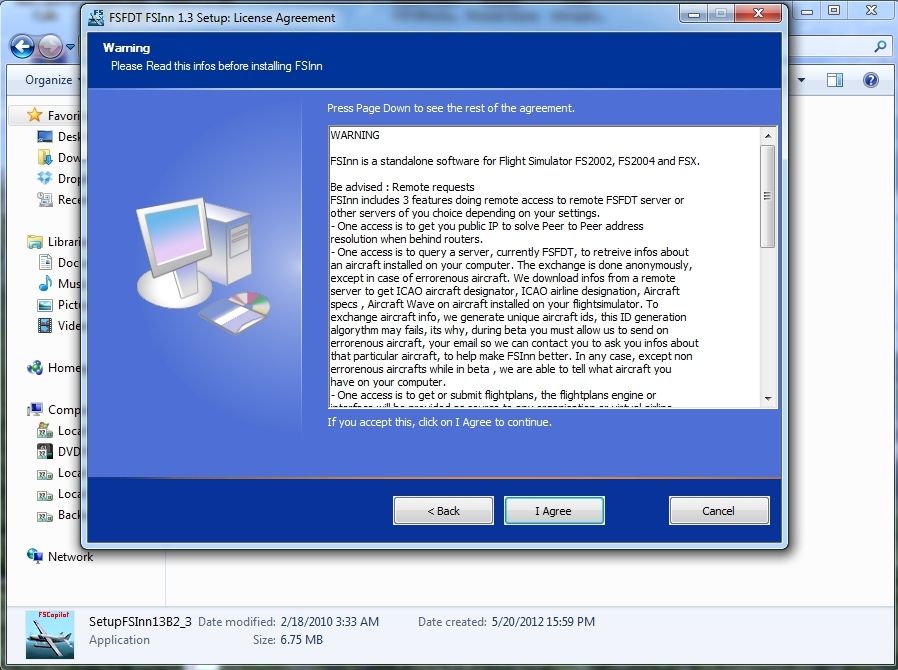
Task: Toggle the Explorer preview pane icon
Action: pyautogui.click(x=834, y=80)
